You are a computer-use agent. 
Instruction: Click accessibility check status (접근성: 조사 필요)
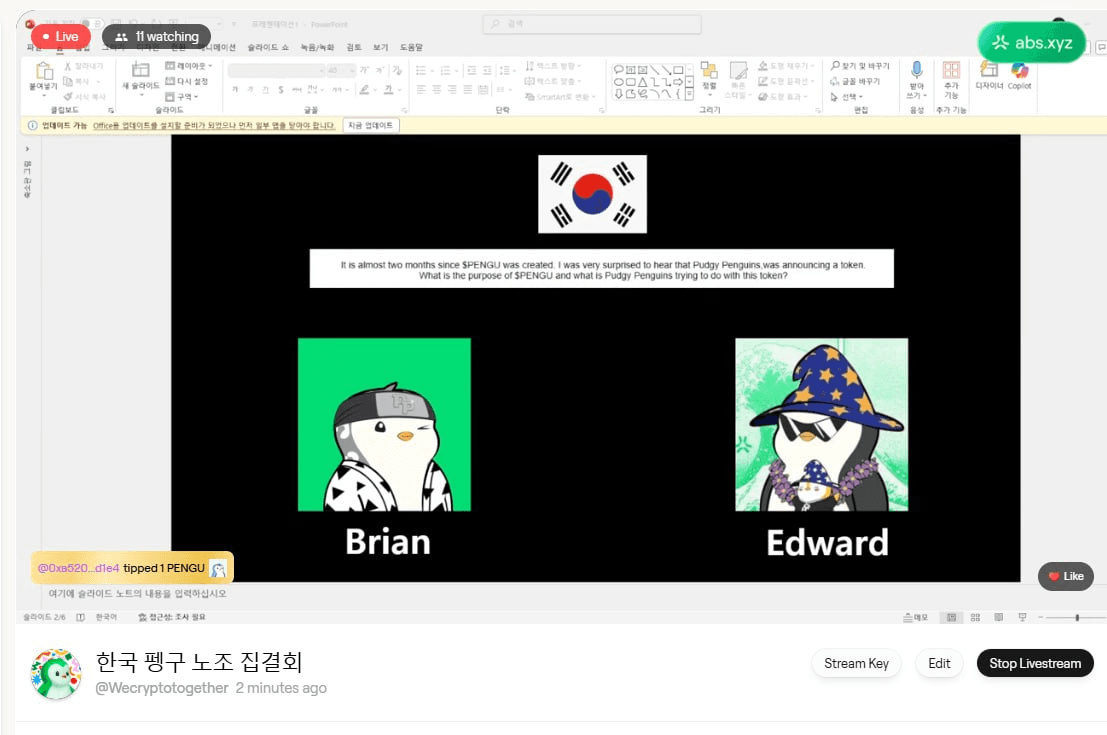point(172,617)
